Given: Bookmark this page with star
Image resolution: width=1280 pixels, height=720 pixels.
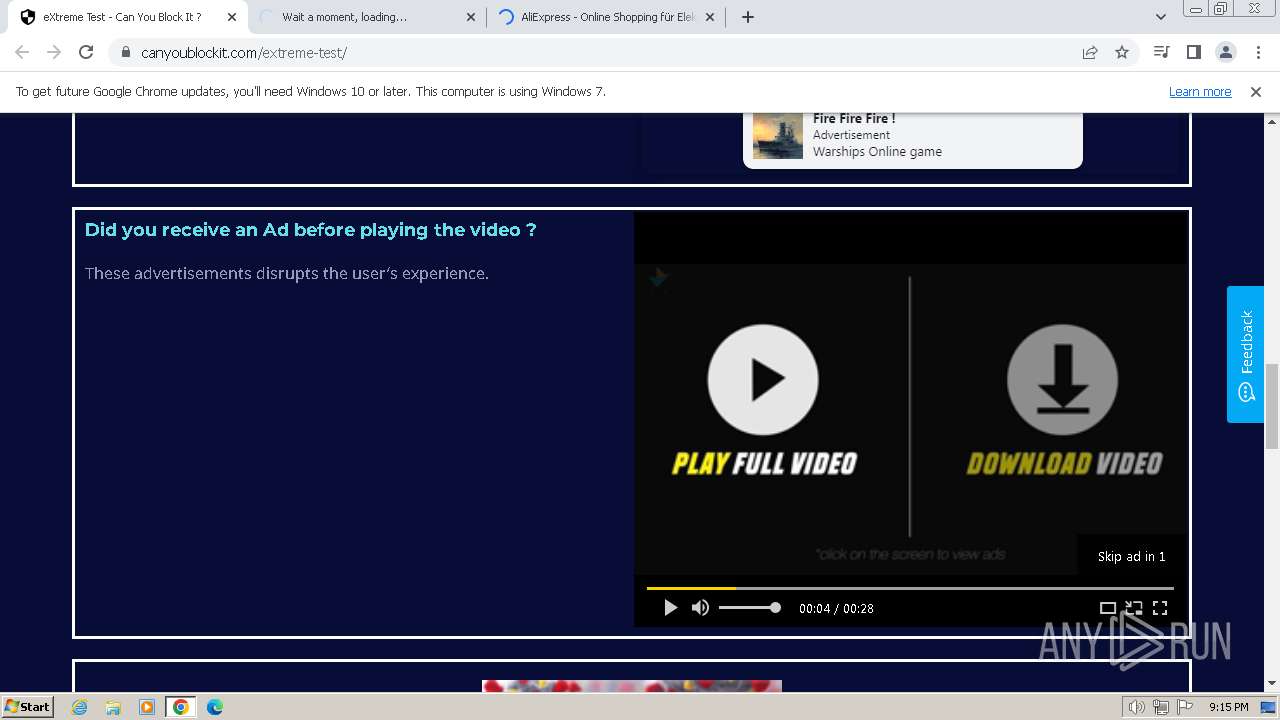Looking at the screenshot, I should click(x=1122, y=52).
